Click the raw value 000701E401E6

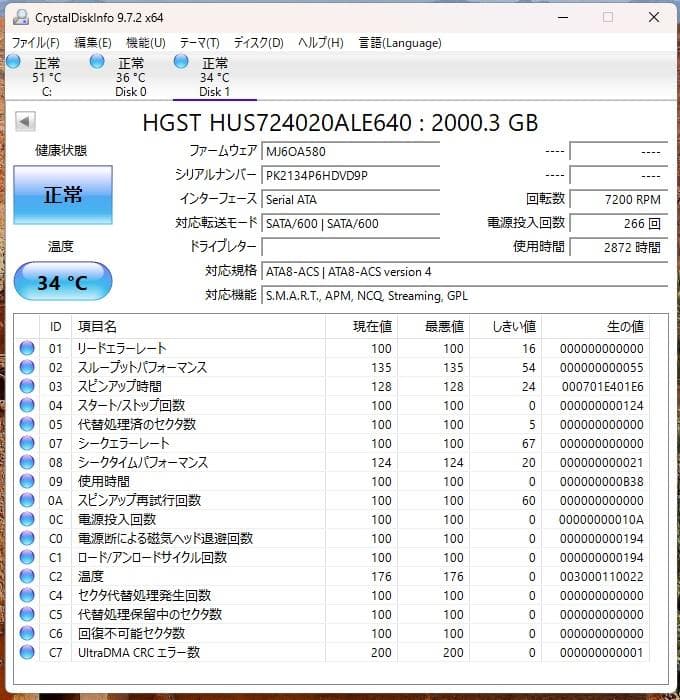[602, 386]
